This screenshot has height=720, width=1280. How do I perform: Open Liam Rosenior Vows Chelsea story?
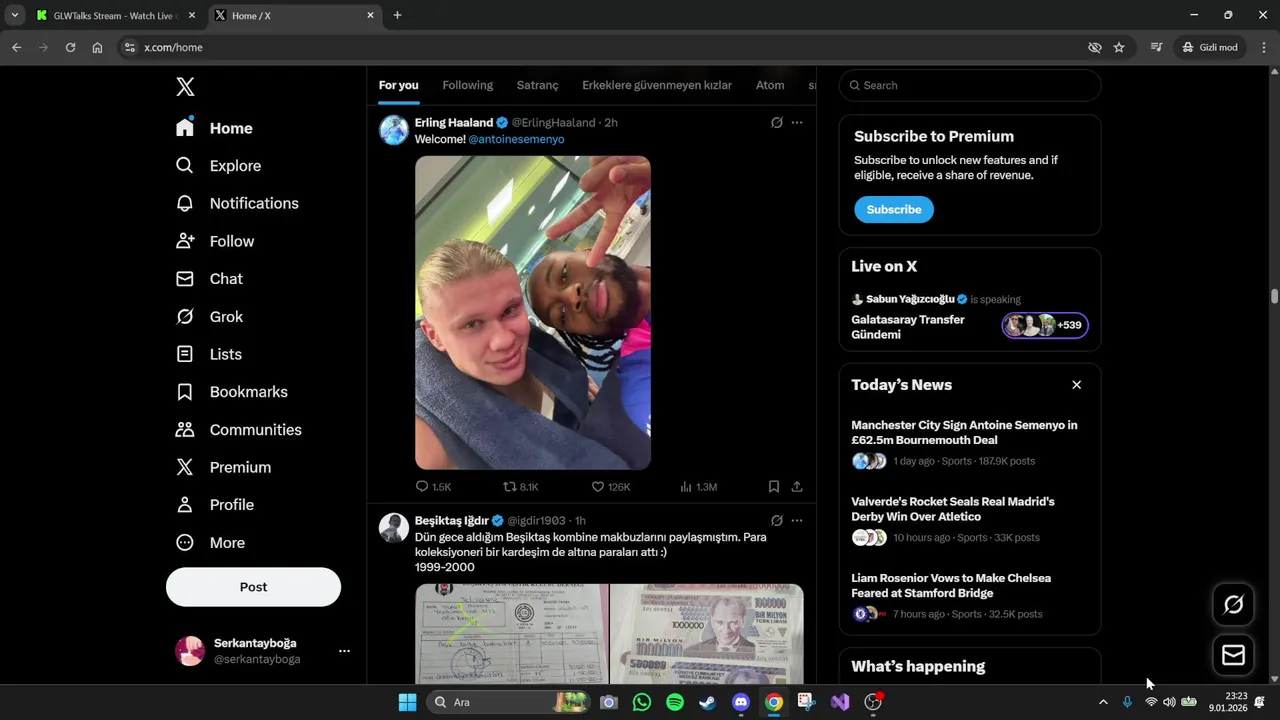970,596
